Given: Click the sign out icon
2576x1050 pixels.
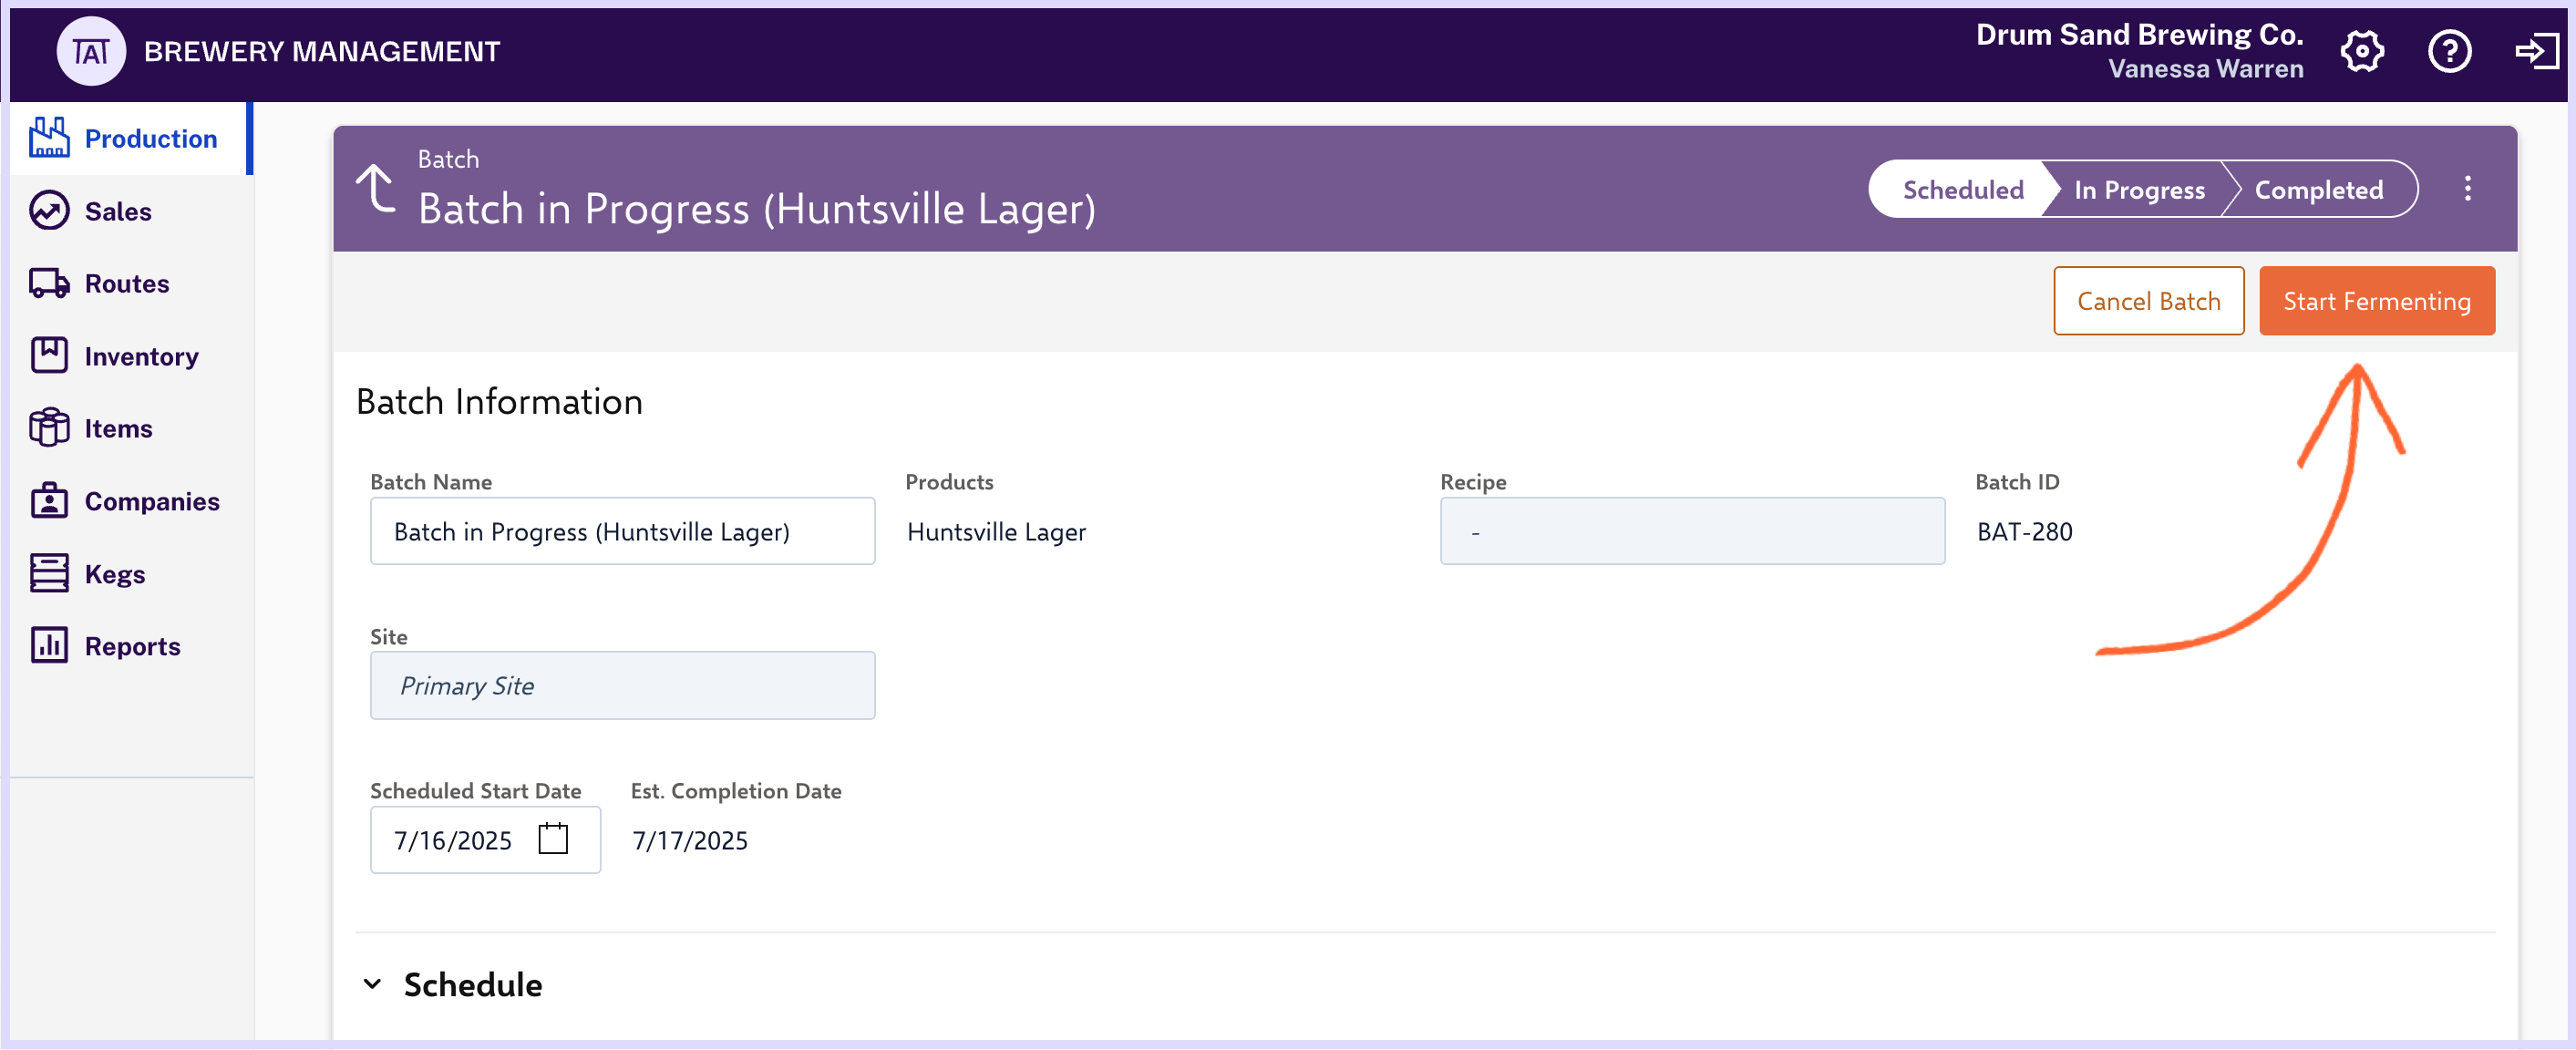Looking at the screenshot, I should tap(2536, 51).
